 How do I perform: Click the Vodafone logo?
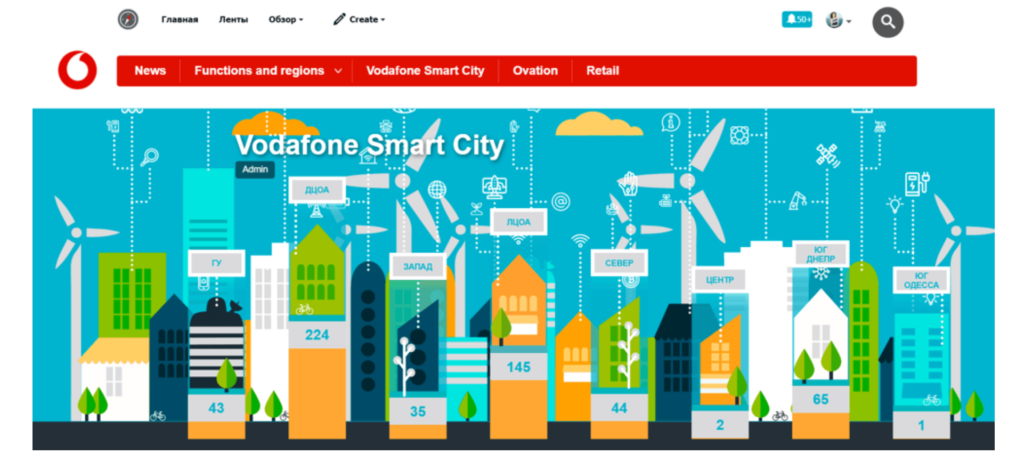point(77,70)
